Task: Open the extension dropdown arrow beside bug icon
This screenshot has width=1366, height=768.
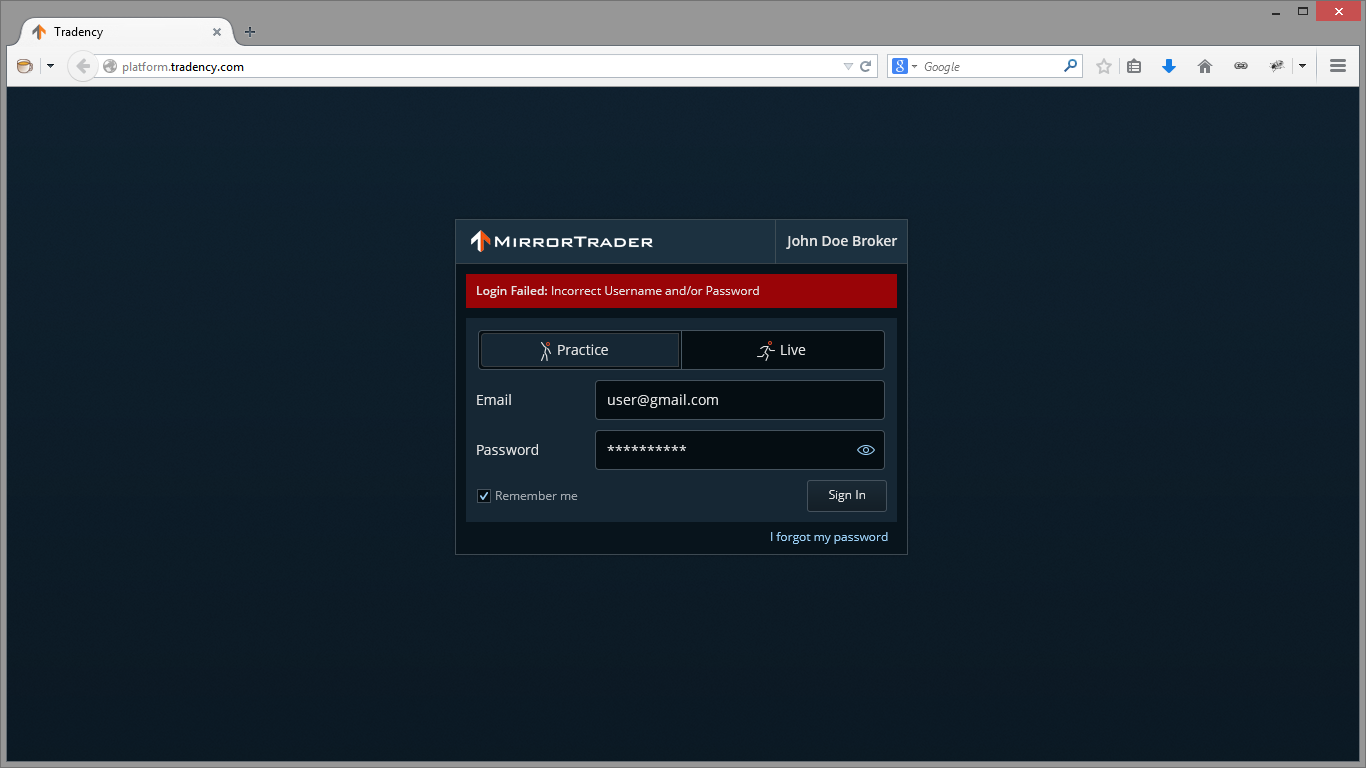Action: coord(1302,66)
